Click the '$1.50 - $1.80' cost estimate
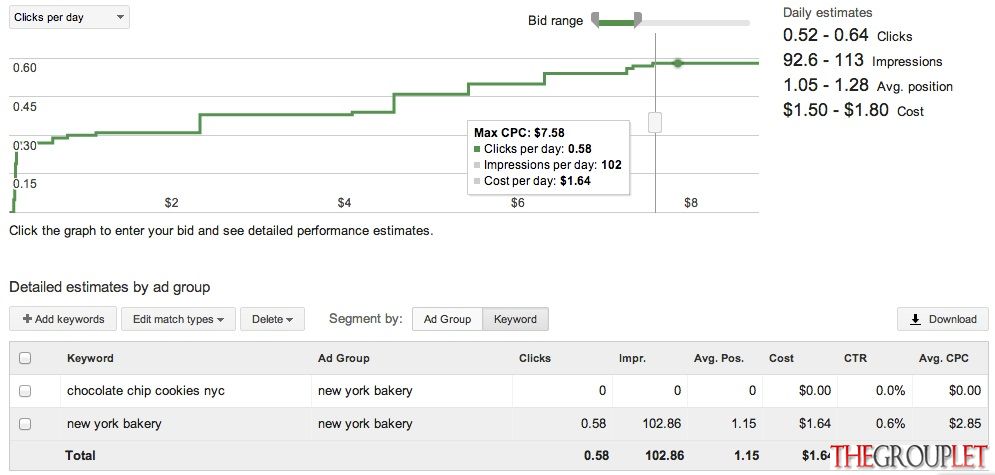This screenshot has height=475, width=995. [836, 110]
